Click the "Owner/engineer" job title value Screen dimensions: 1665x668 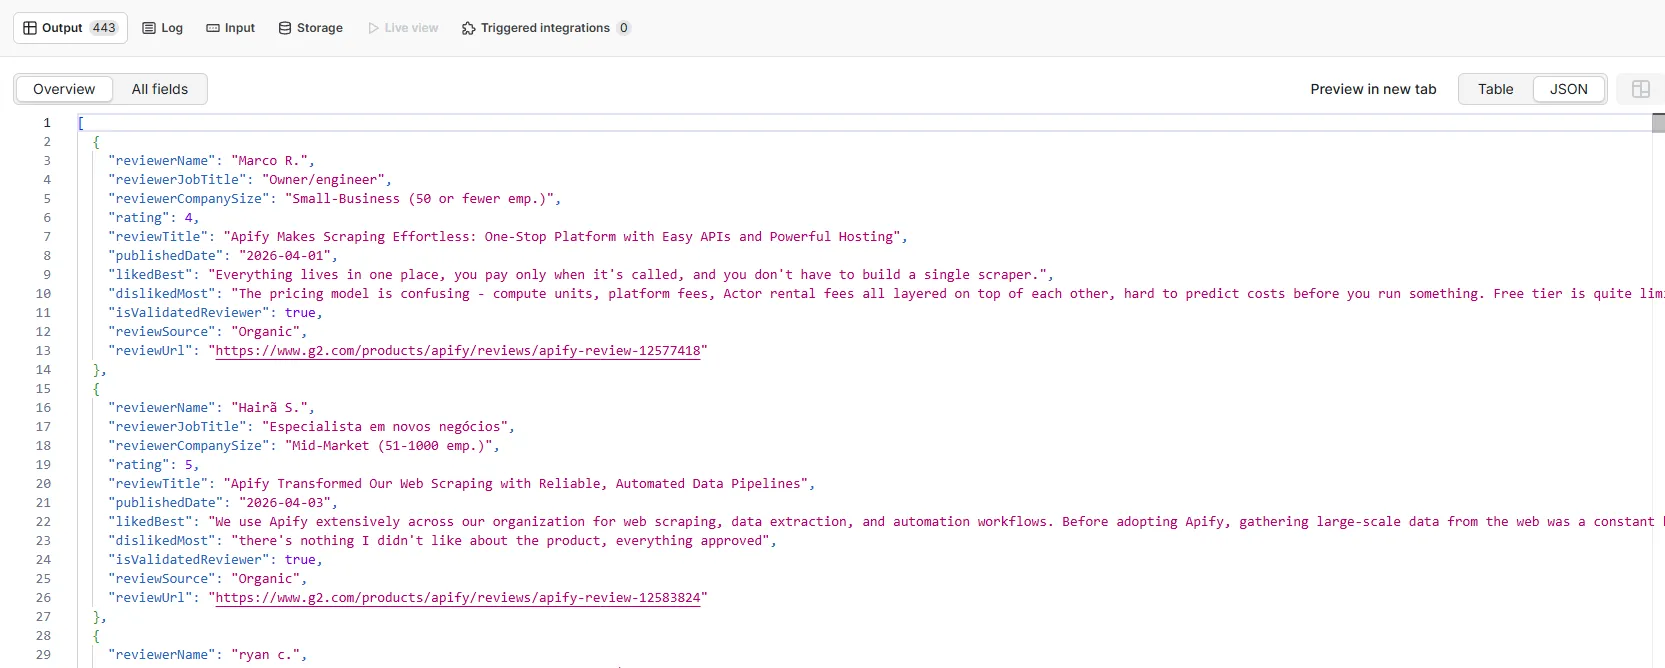(x=324, y=180)
